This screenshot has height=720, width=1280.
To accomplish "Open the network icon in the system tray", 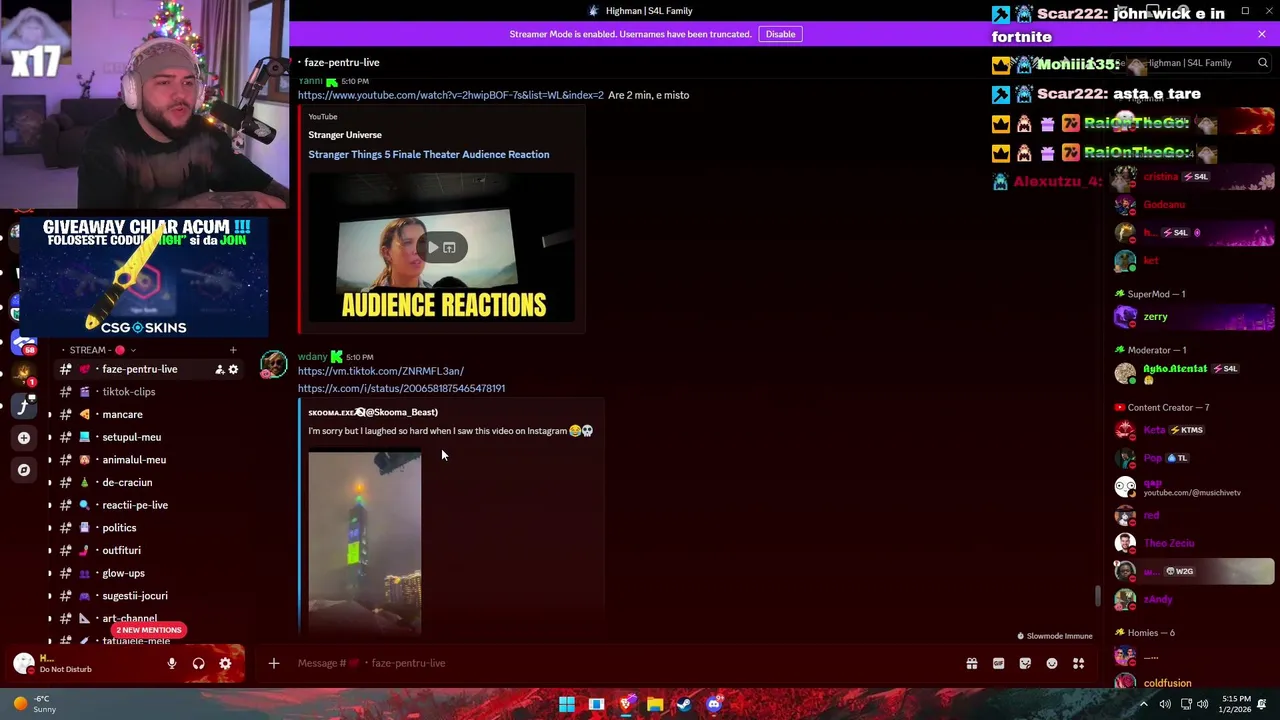I will 1185,704.
